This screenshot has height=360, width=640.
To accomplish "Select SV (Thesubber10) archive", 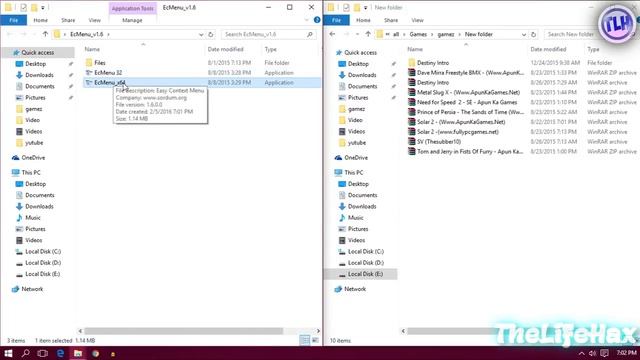I will 439,142.
